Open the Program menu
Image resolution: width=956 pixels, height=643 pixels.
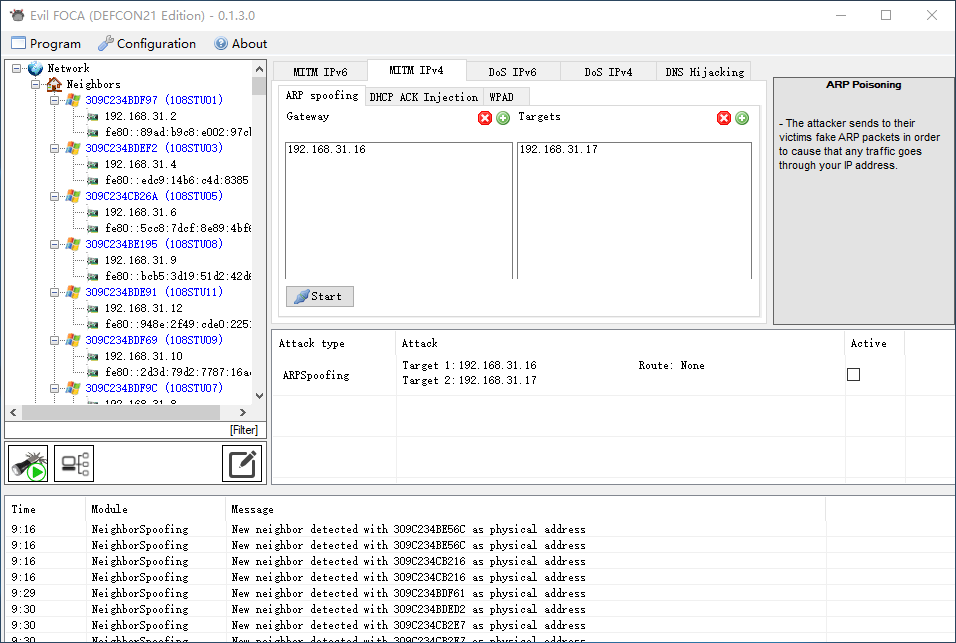[x=46, y=43]
